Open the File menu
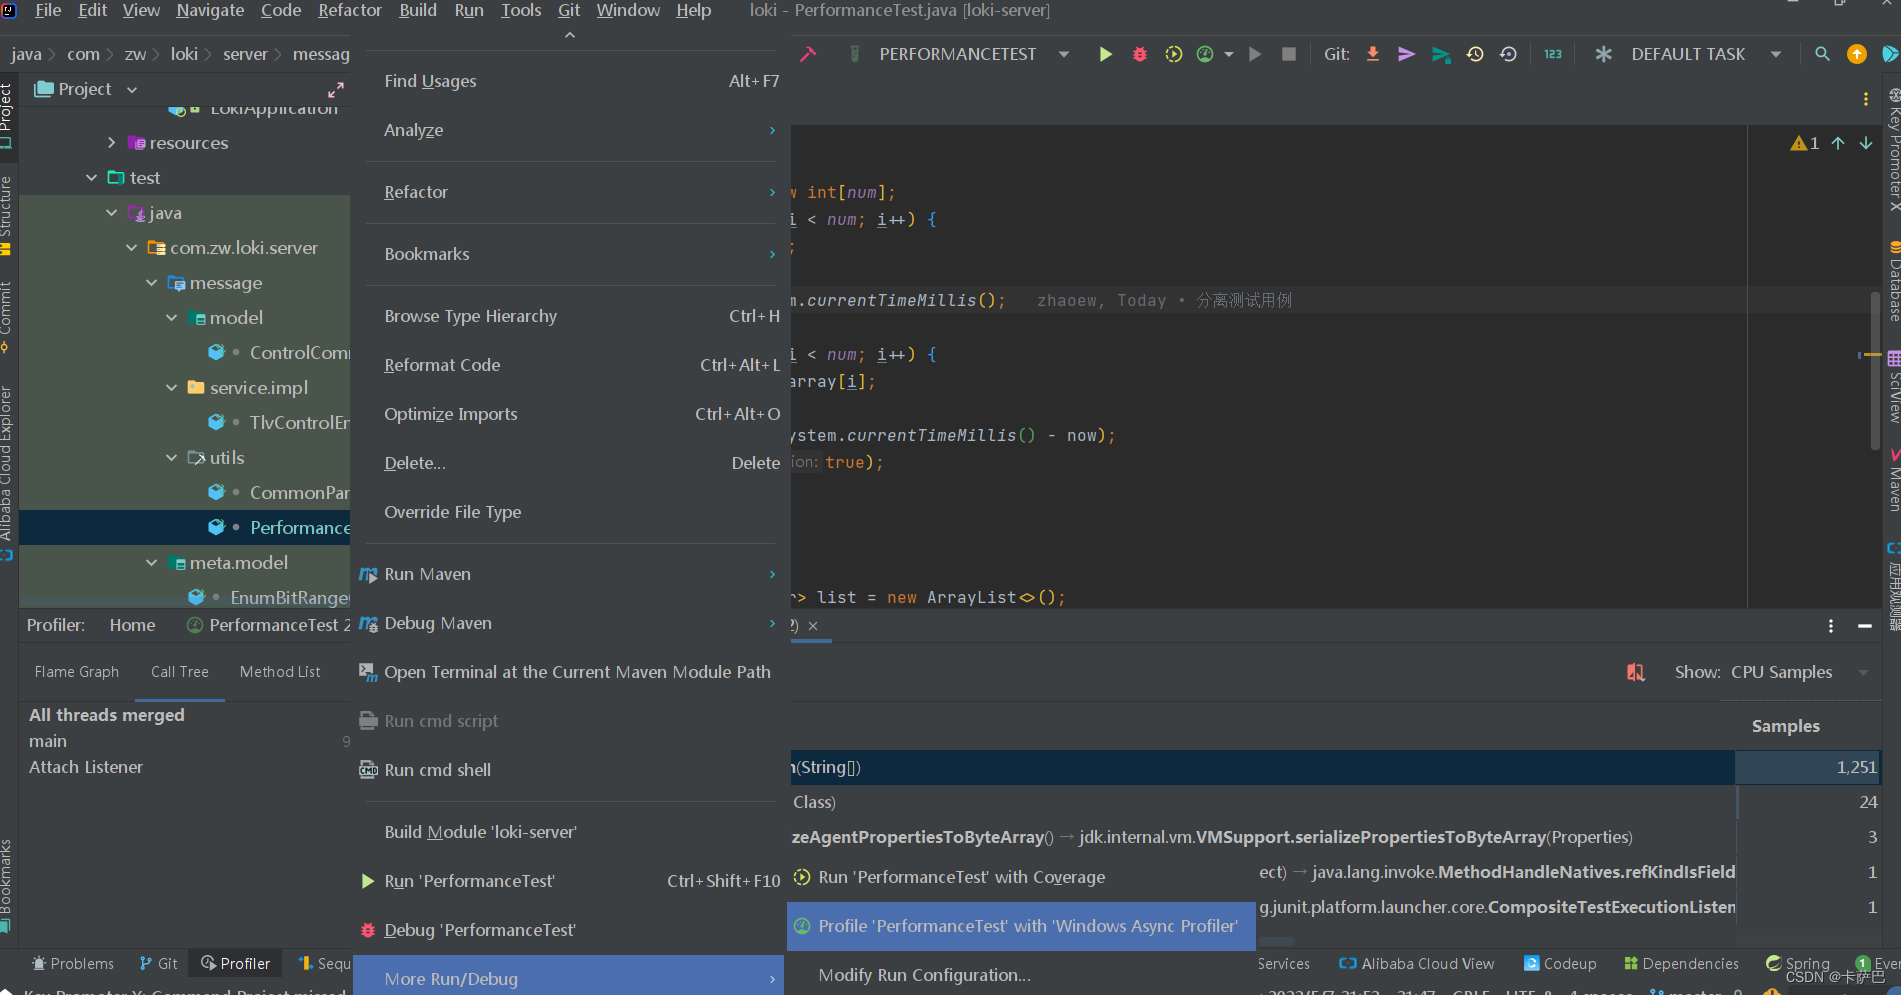This screenshot has width=1901, height=995. tap(48, 10)
